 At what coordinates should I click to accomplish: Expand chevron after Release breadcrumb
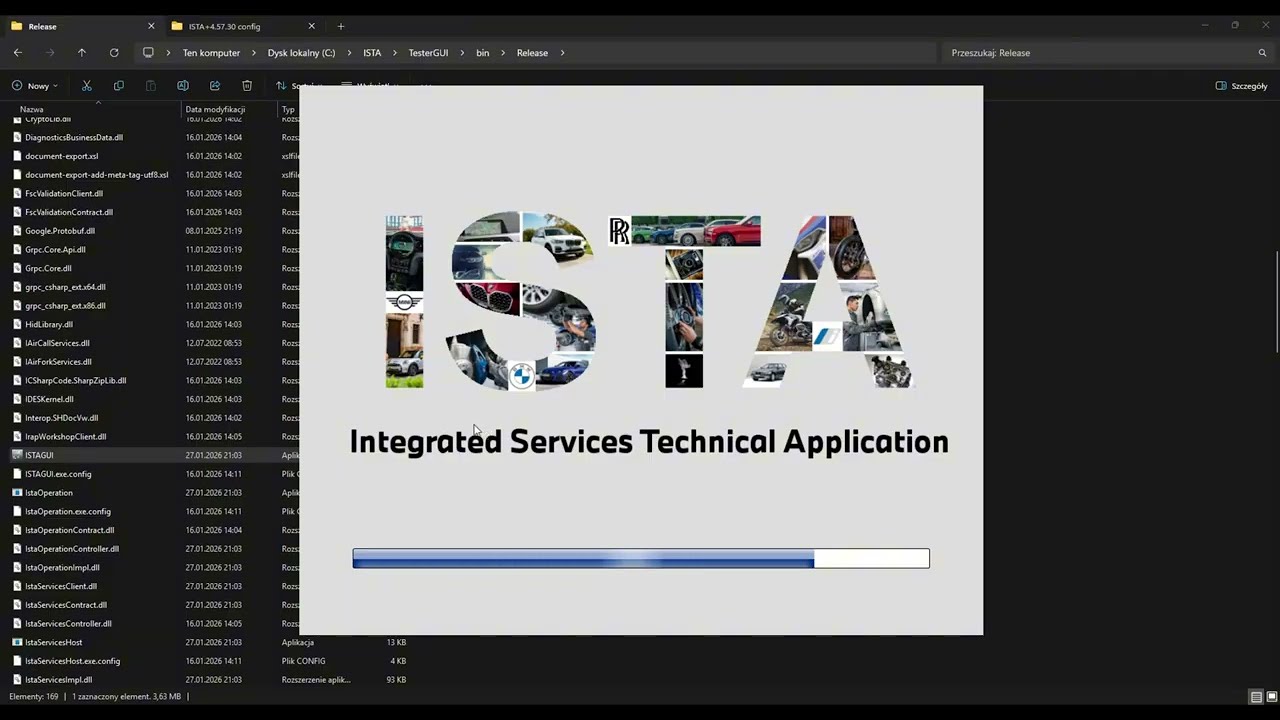[563, 53]
